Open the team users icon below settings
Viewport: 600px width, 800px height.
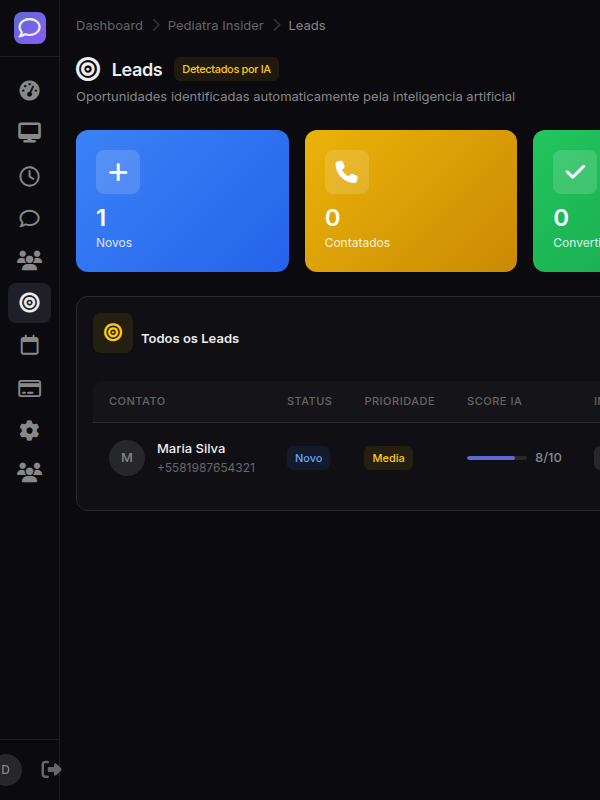coord(30,472)
